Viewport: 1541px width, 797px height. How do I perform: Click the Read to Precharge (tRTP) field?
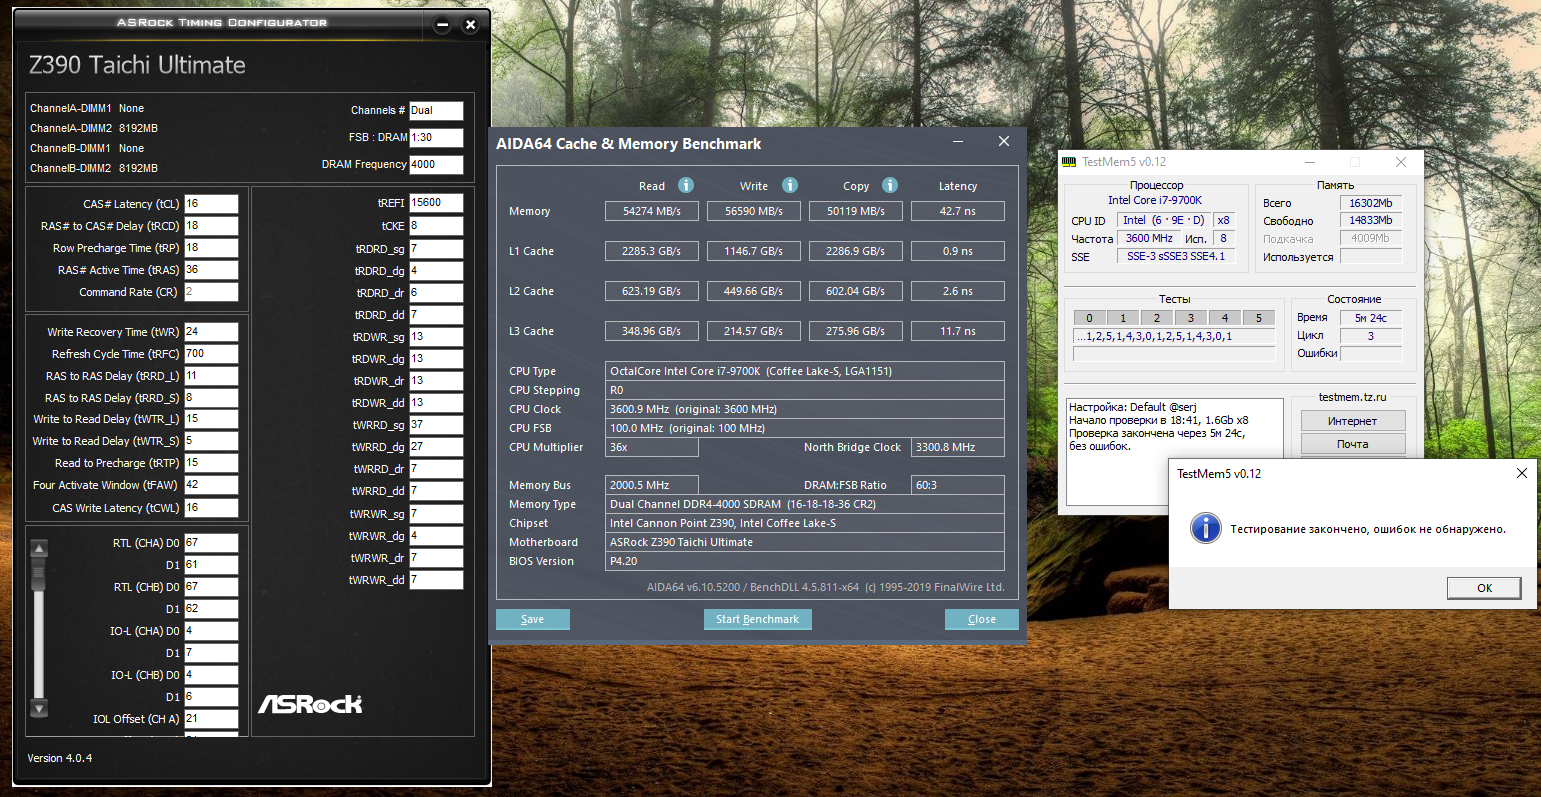[211, 463]
